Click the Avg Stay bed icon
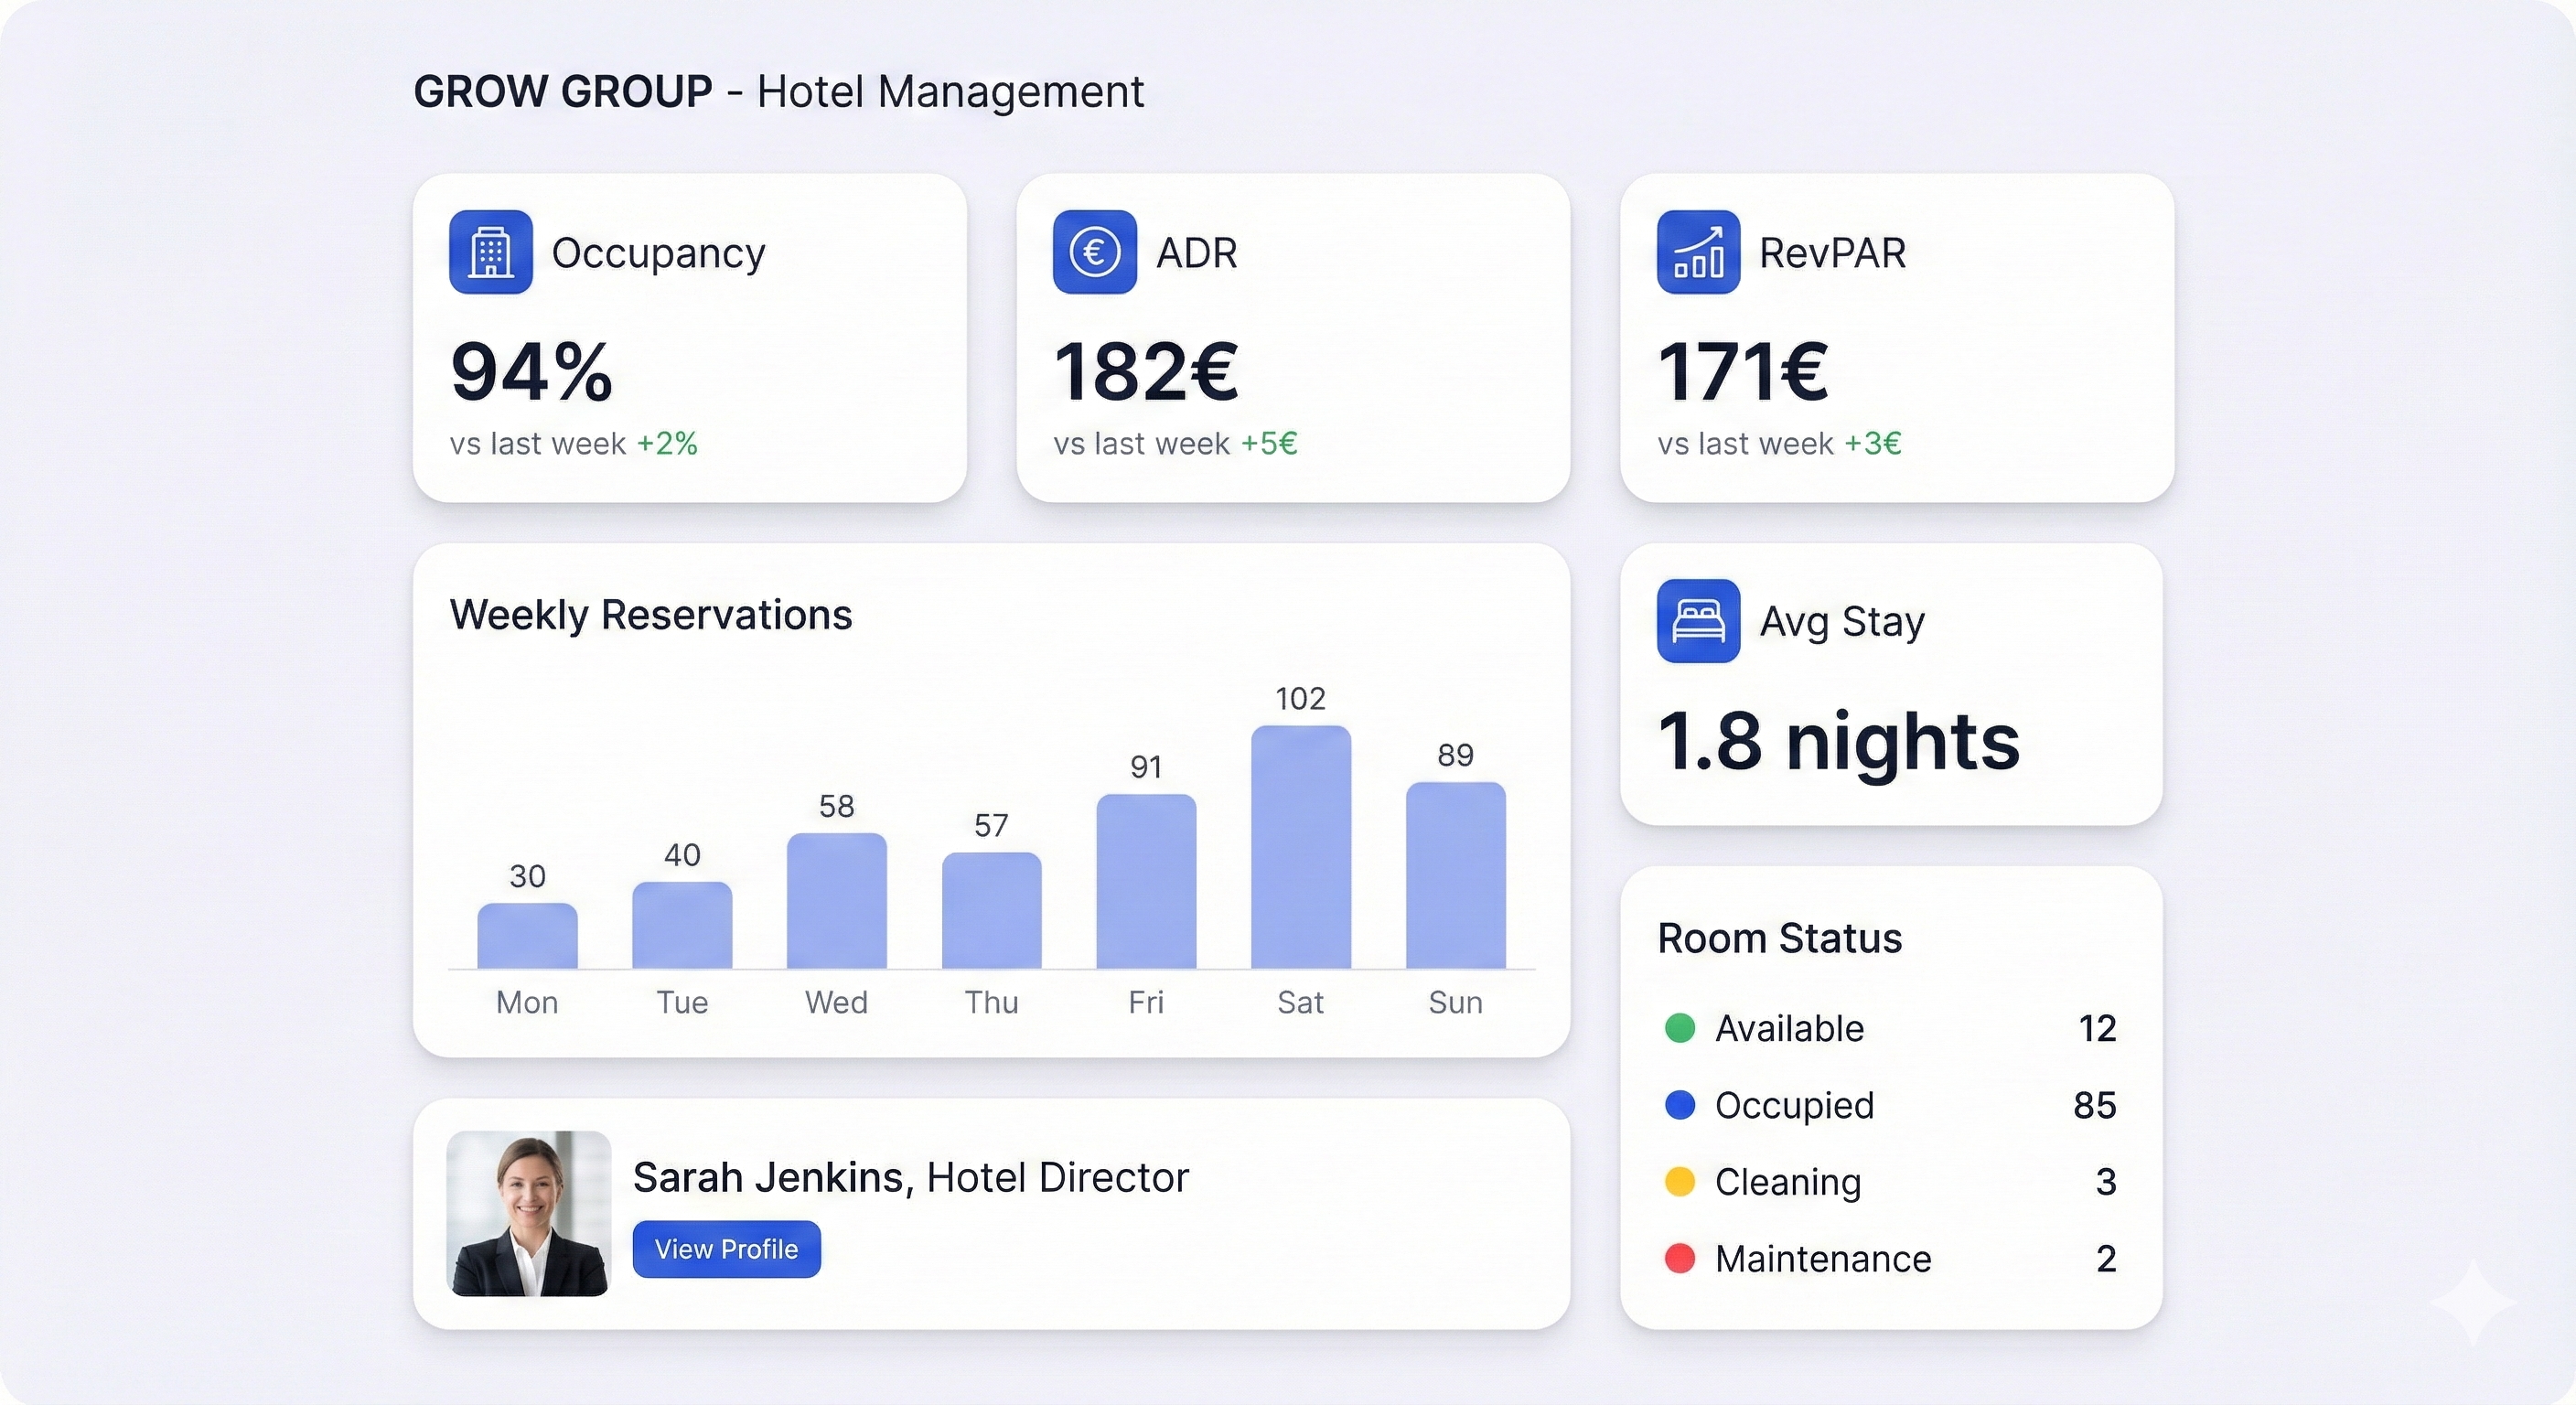The image size is (2576, 1405). (x=1698, y=621)
